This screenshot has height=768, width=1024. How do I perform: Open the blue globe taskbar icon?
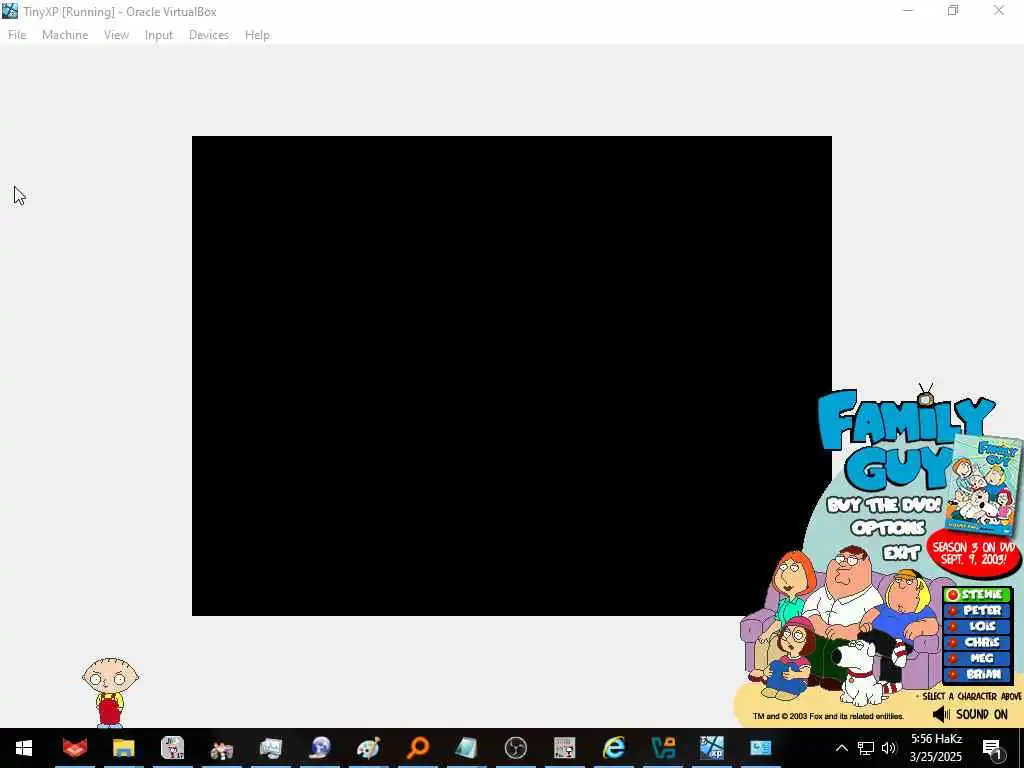click(x=320, y=748)
